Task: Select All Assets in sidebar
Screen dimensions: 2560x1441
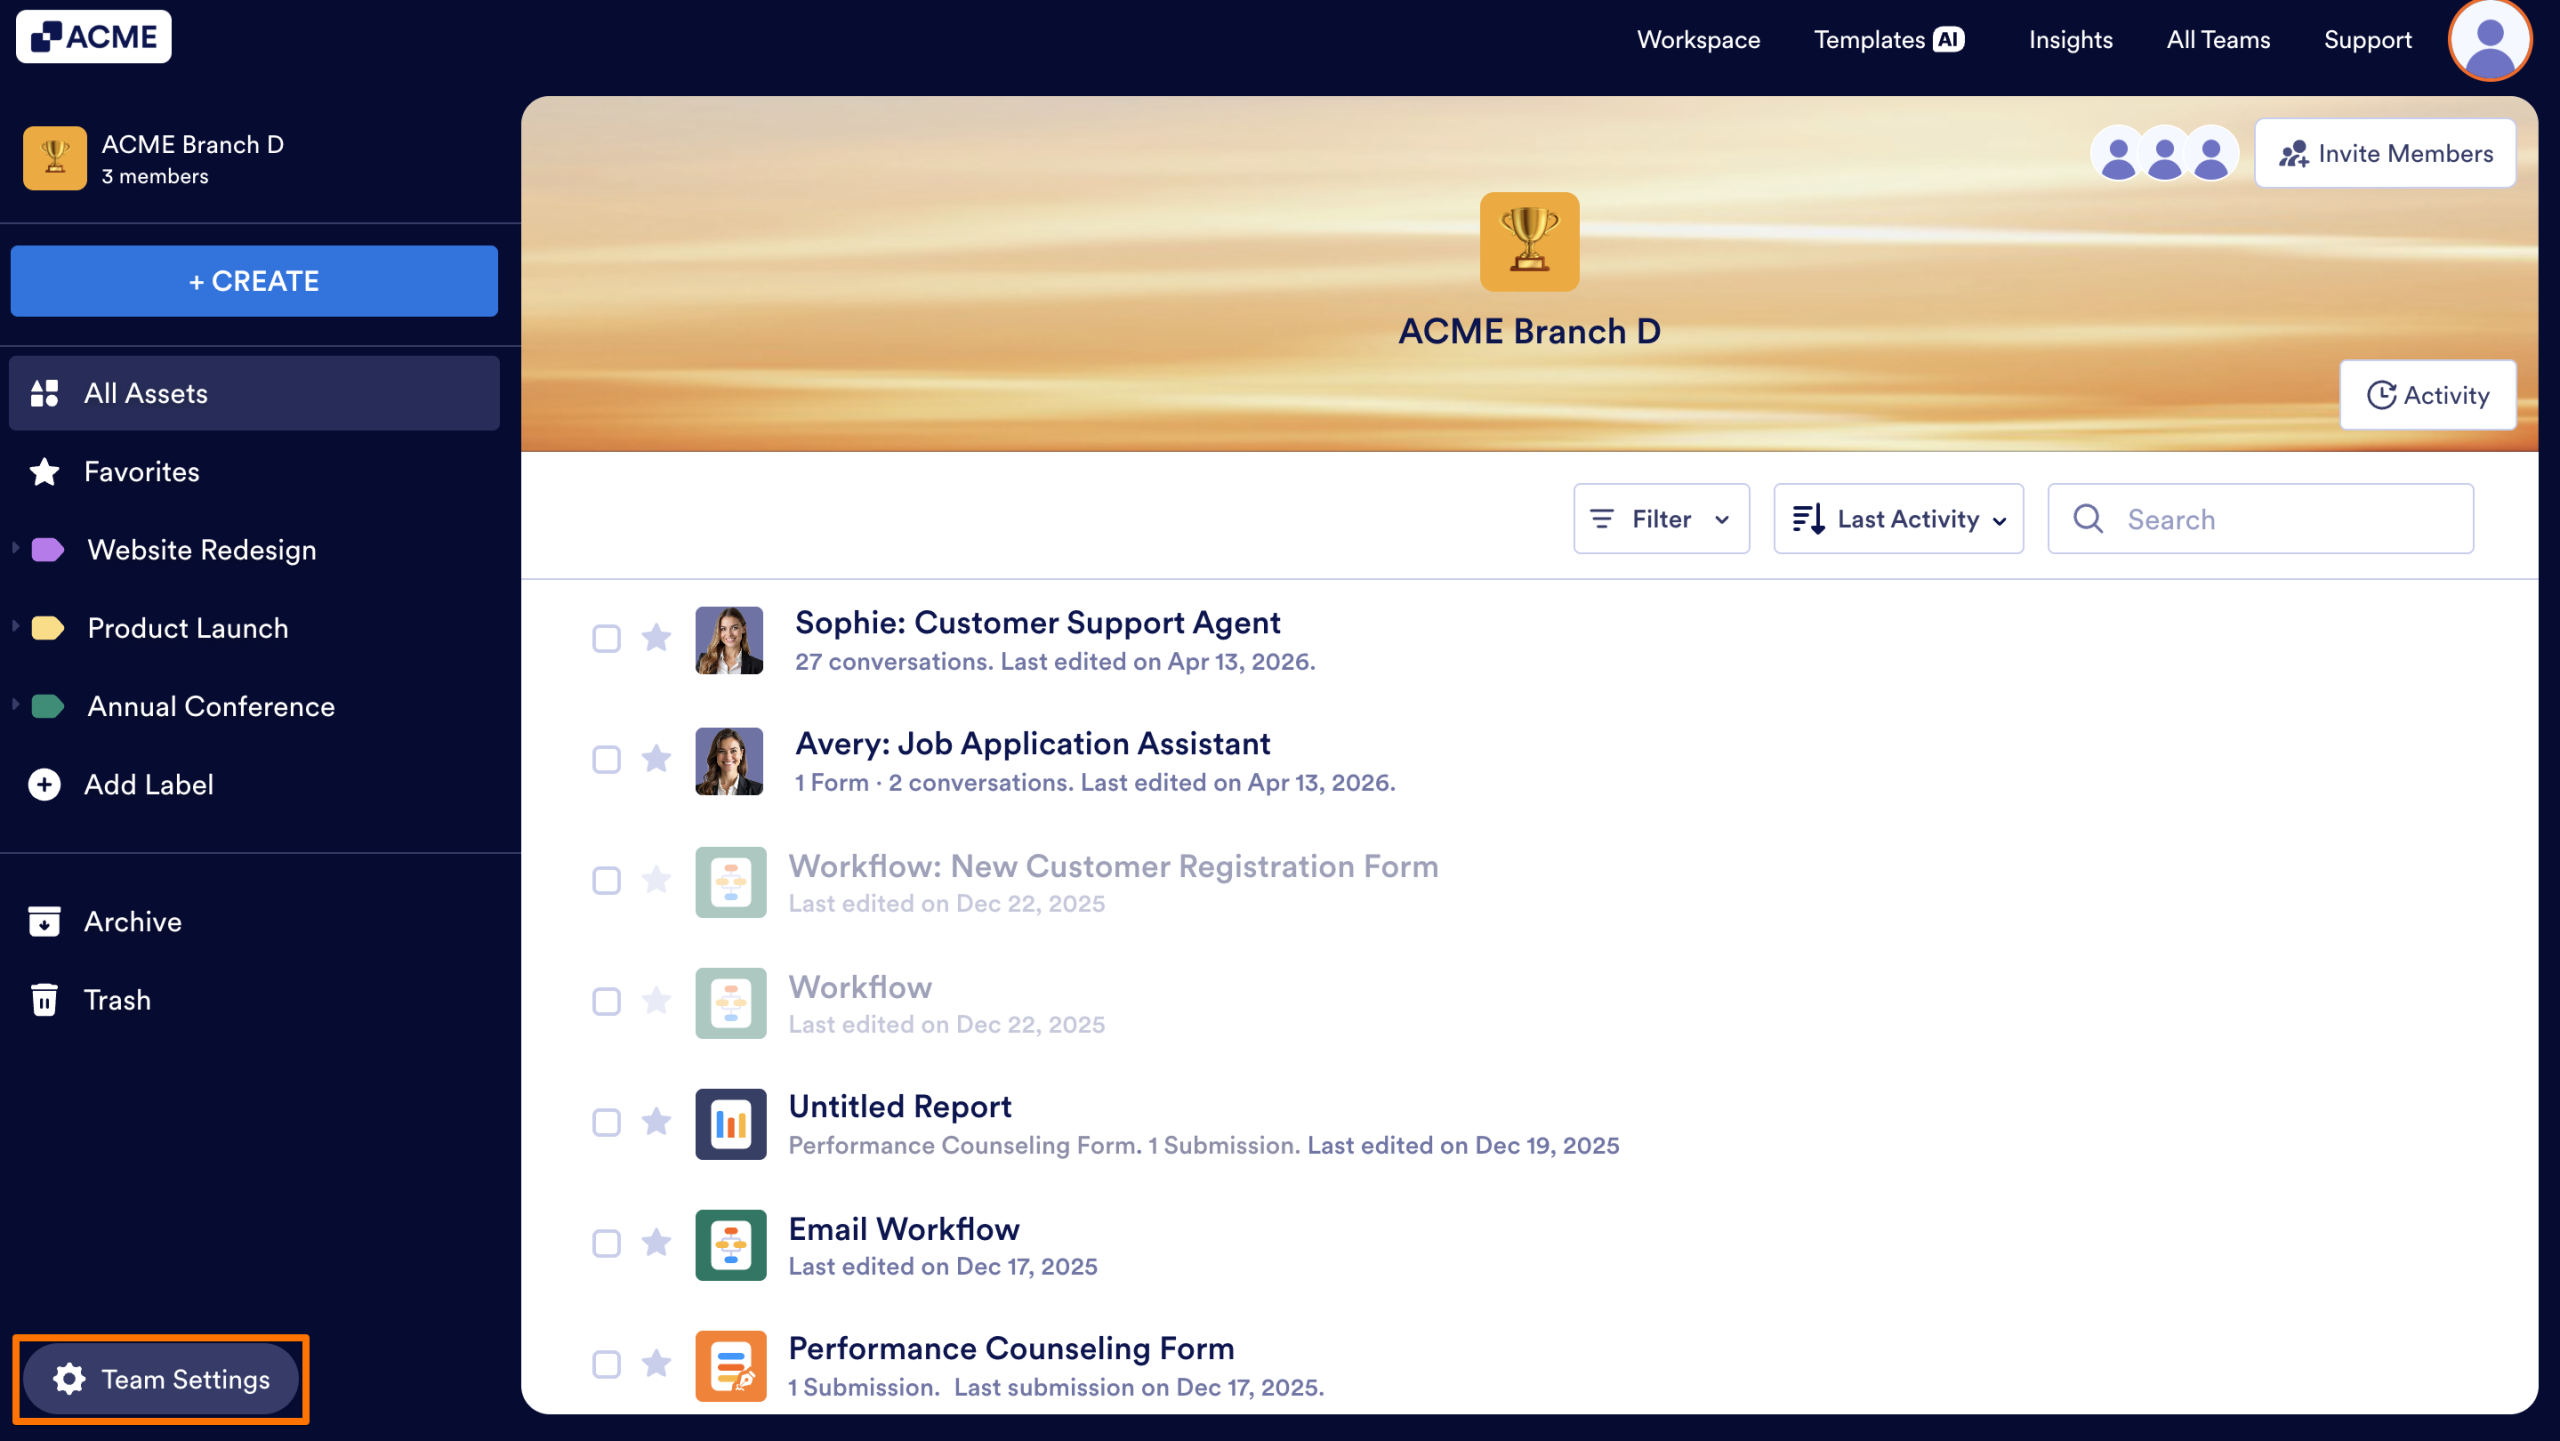Action: 254,393
